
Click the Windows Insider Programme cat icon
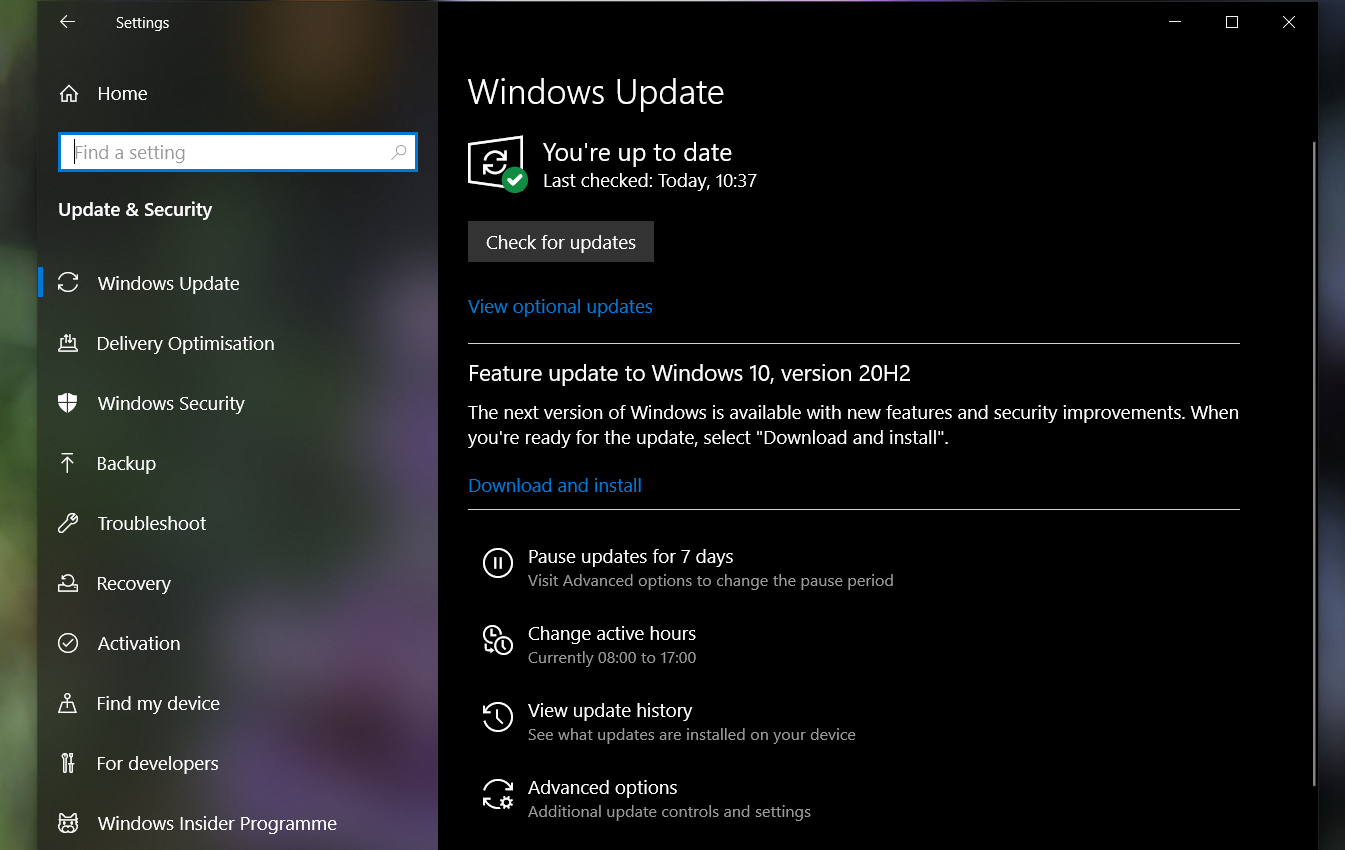pyautogui.click(x=68, y=823)
